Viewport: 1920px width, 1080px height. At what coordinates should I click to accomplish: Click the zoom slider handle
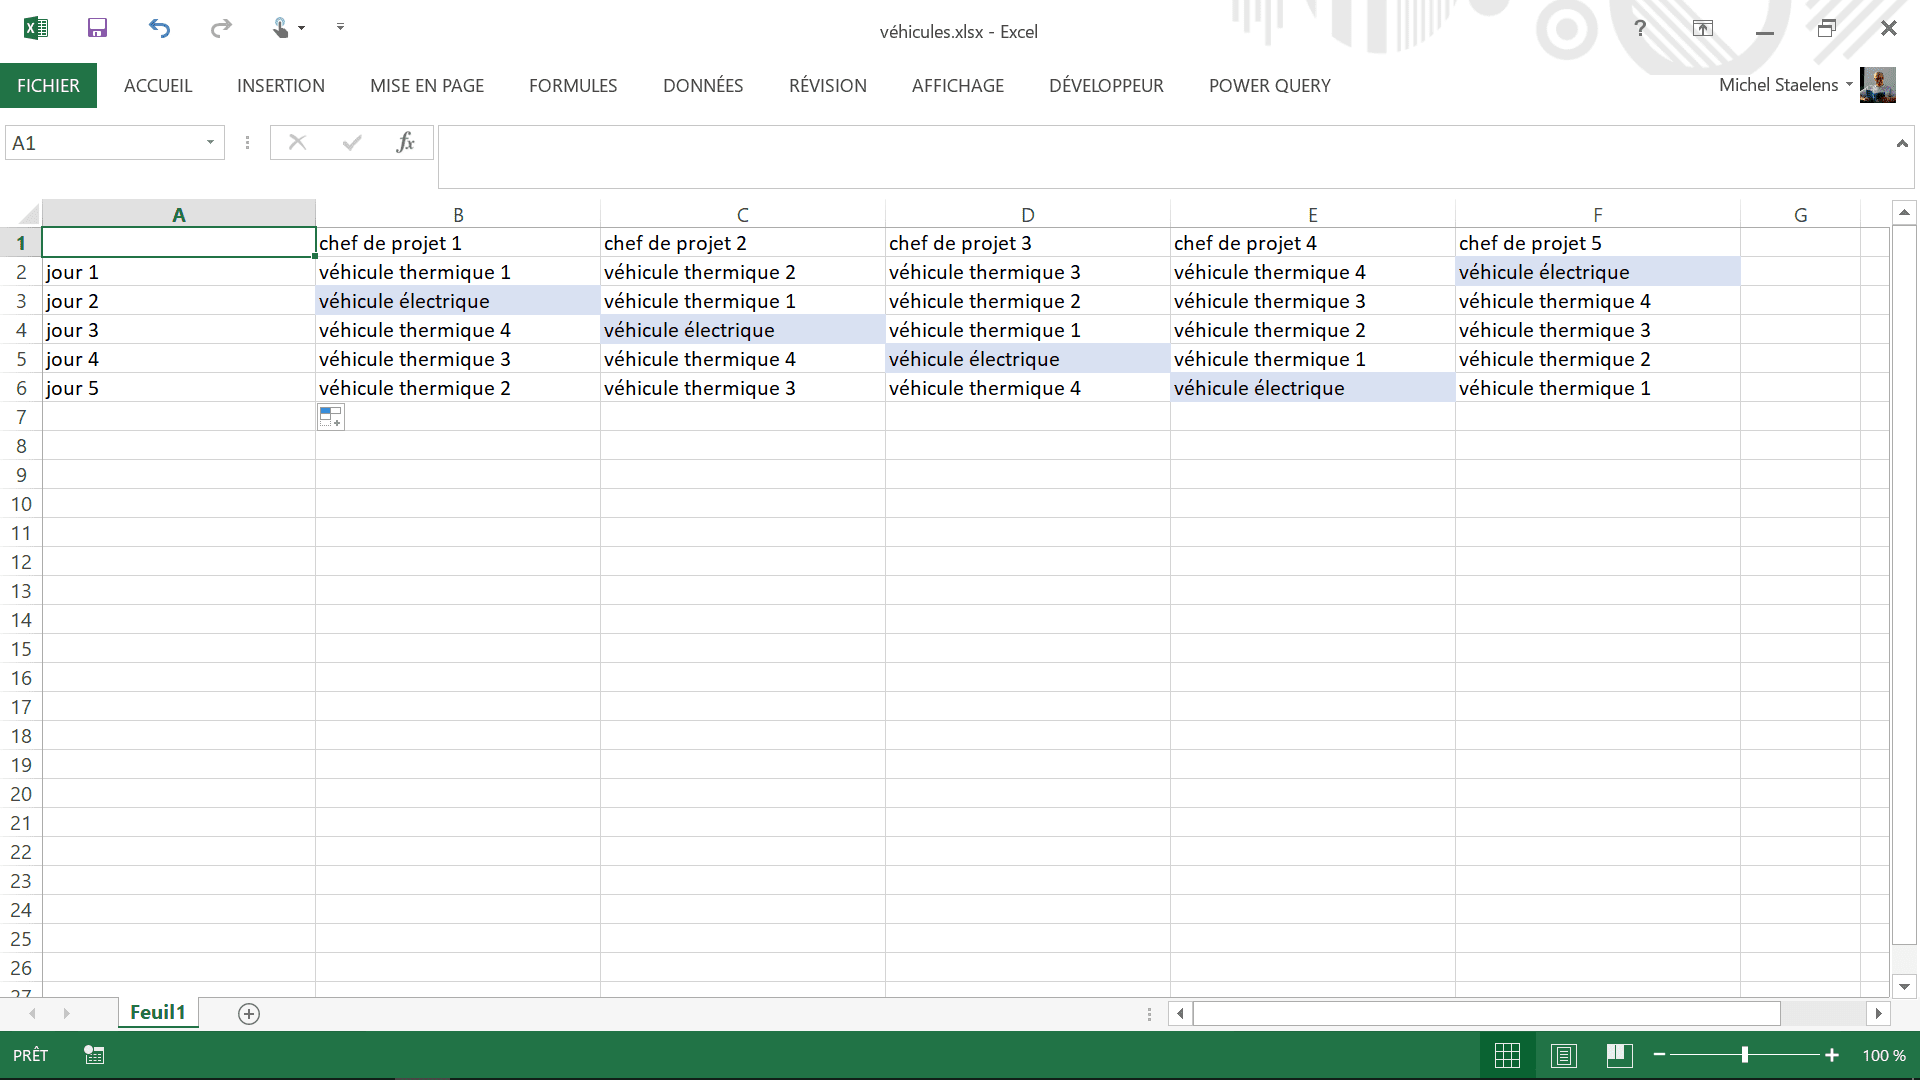(x=1745, y=1055)
